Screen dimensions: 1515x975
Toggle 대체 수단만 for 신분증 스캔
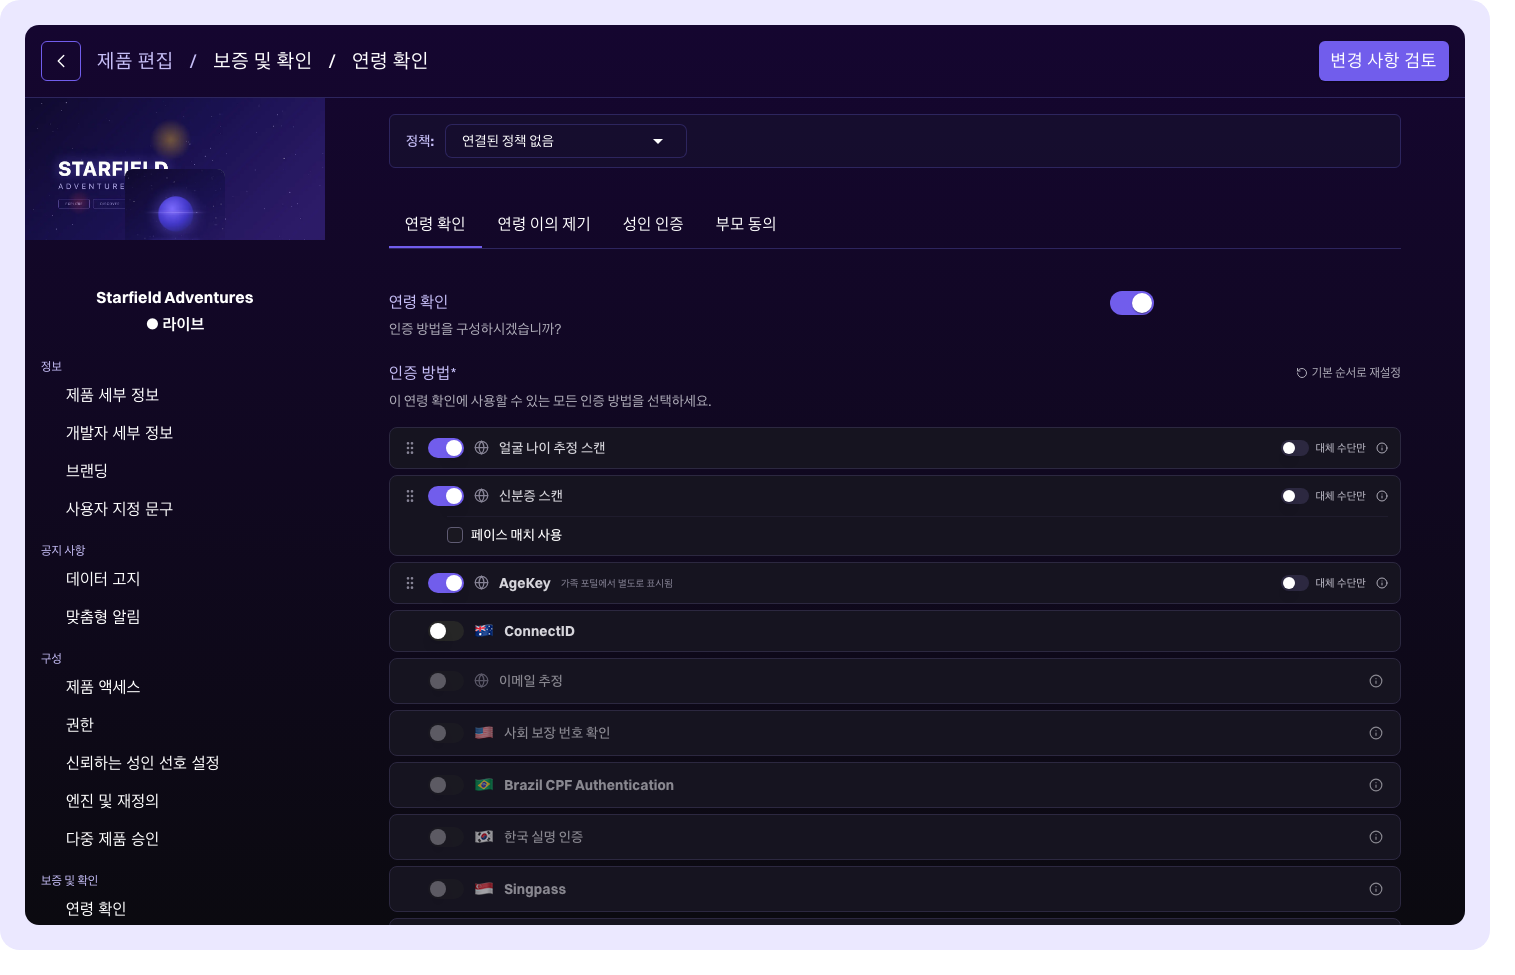[1295, 496]
